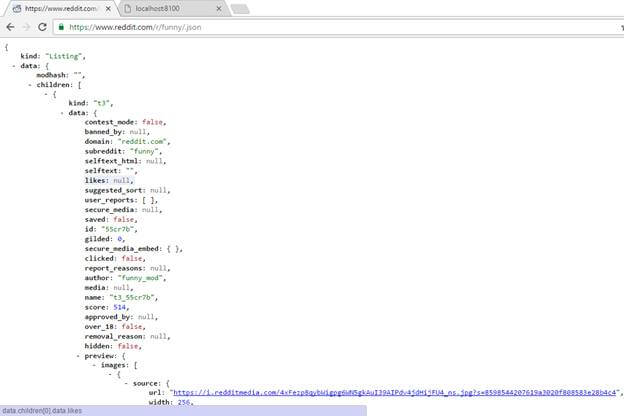Open the i.redditmedia.com image url link
The width and height of the screenshot is (624, 416).
click(x=394, y=393)
